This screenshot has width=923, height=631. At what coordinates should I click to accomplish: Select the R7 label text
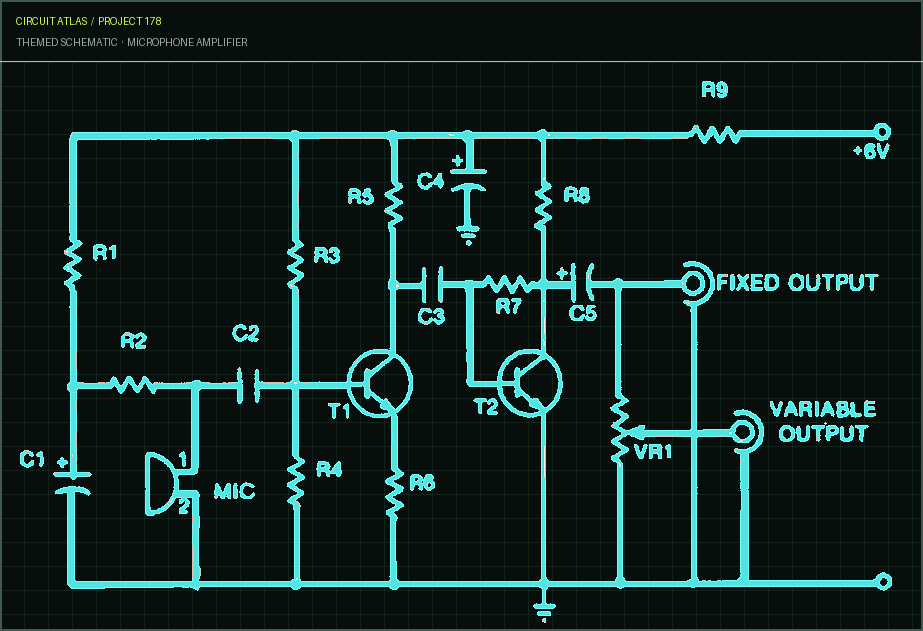point(508,306)
